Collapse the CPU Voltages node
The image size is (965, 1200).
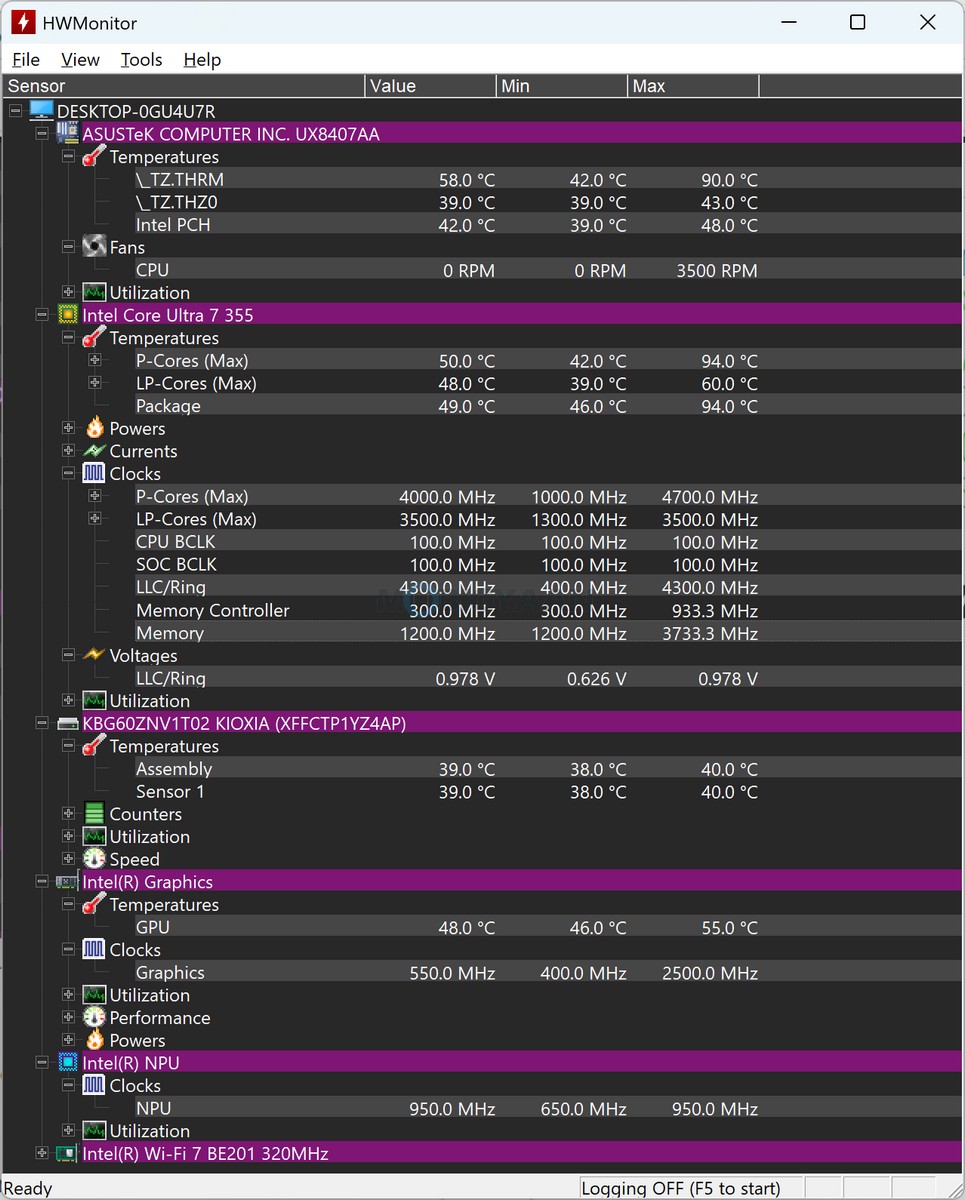coord(68,655)
